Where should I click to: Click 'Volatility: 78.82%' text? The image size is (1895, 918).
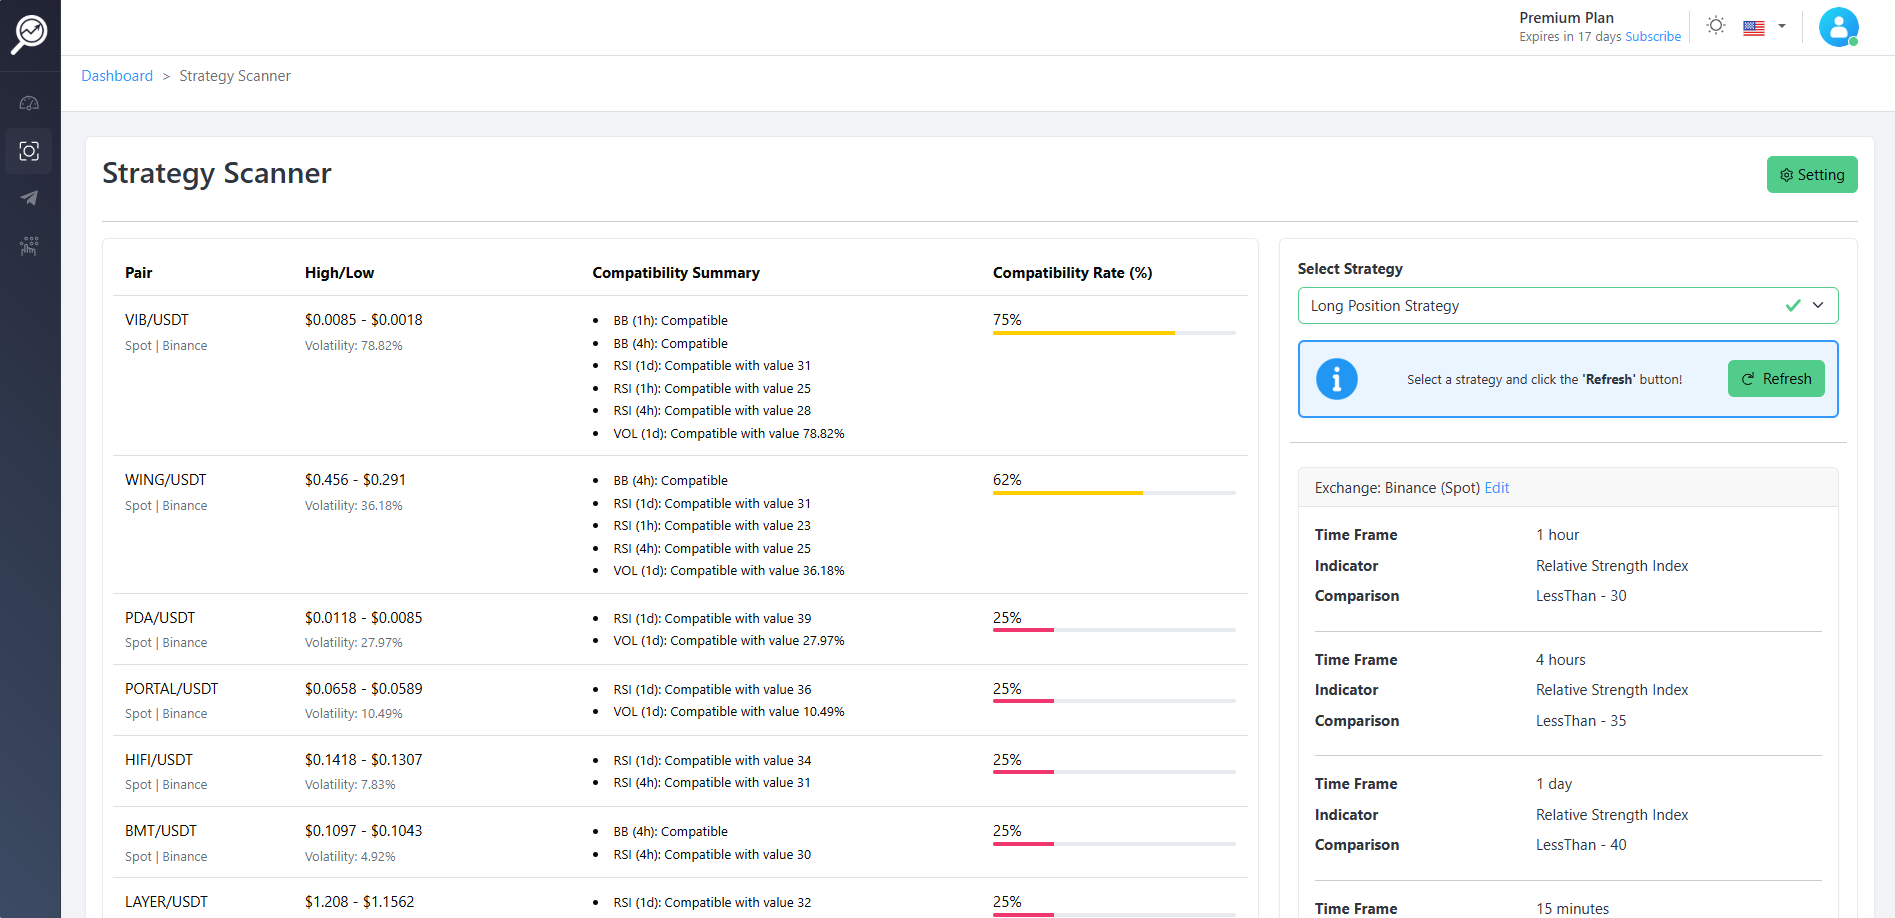click(x=354, y=346)
